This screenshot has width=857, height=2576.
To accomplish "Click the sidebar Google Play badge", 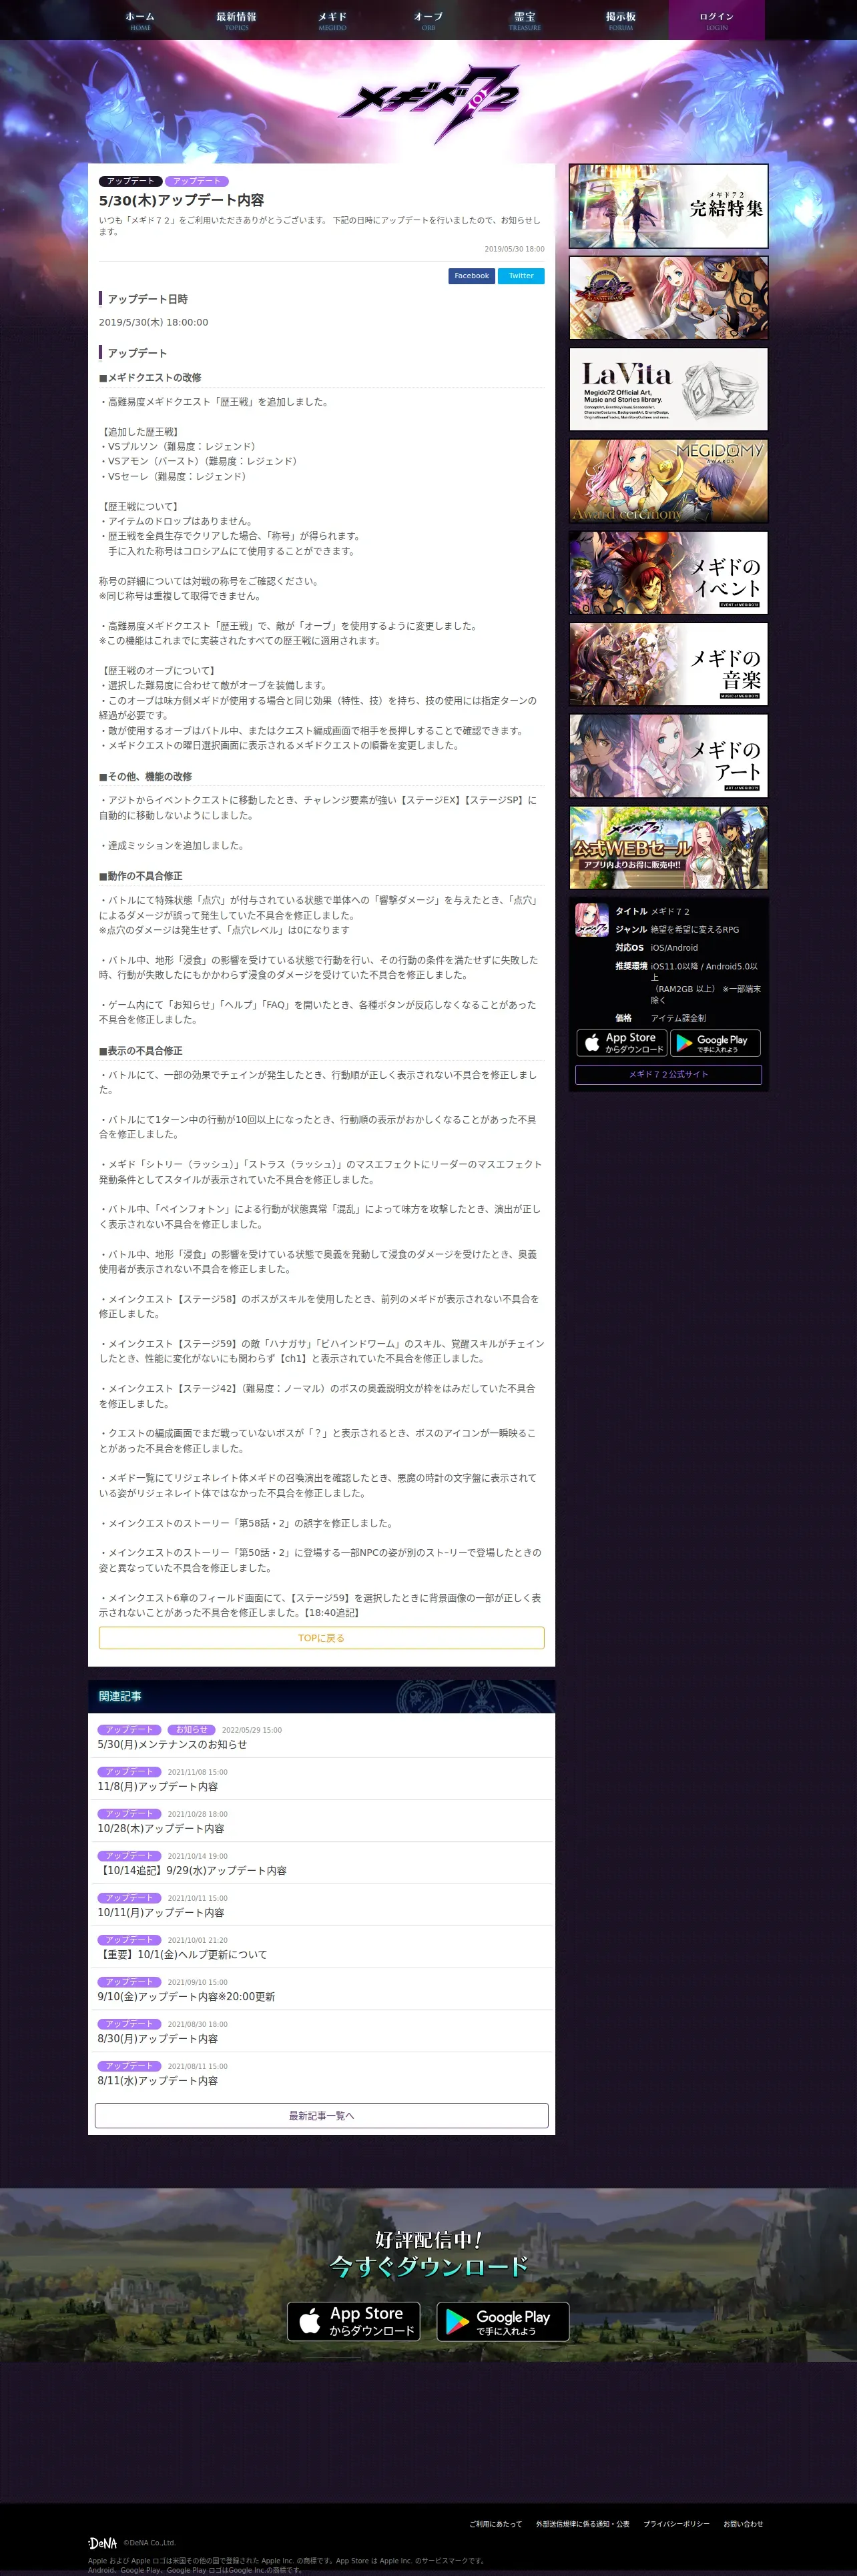I will pos(715,1043).
